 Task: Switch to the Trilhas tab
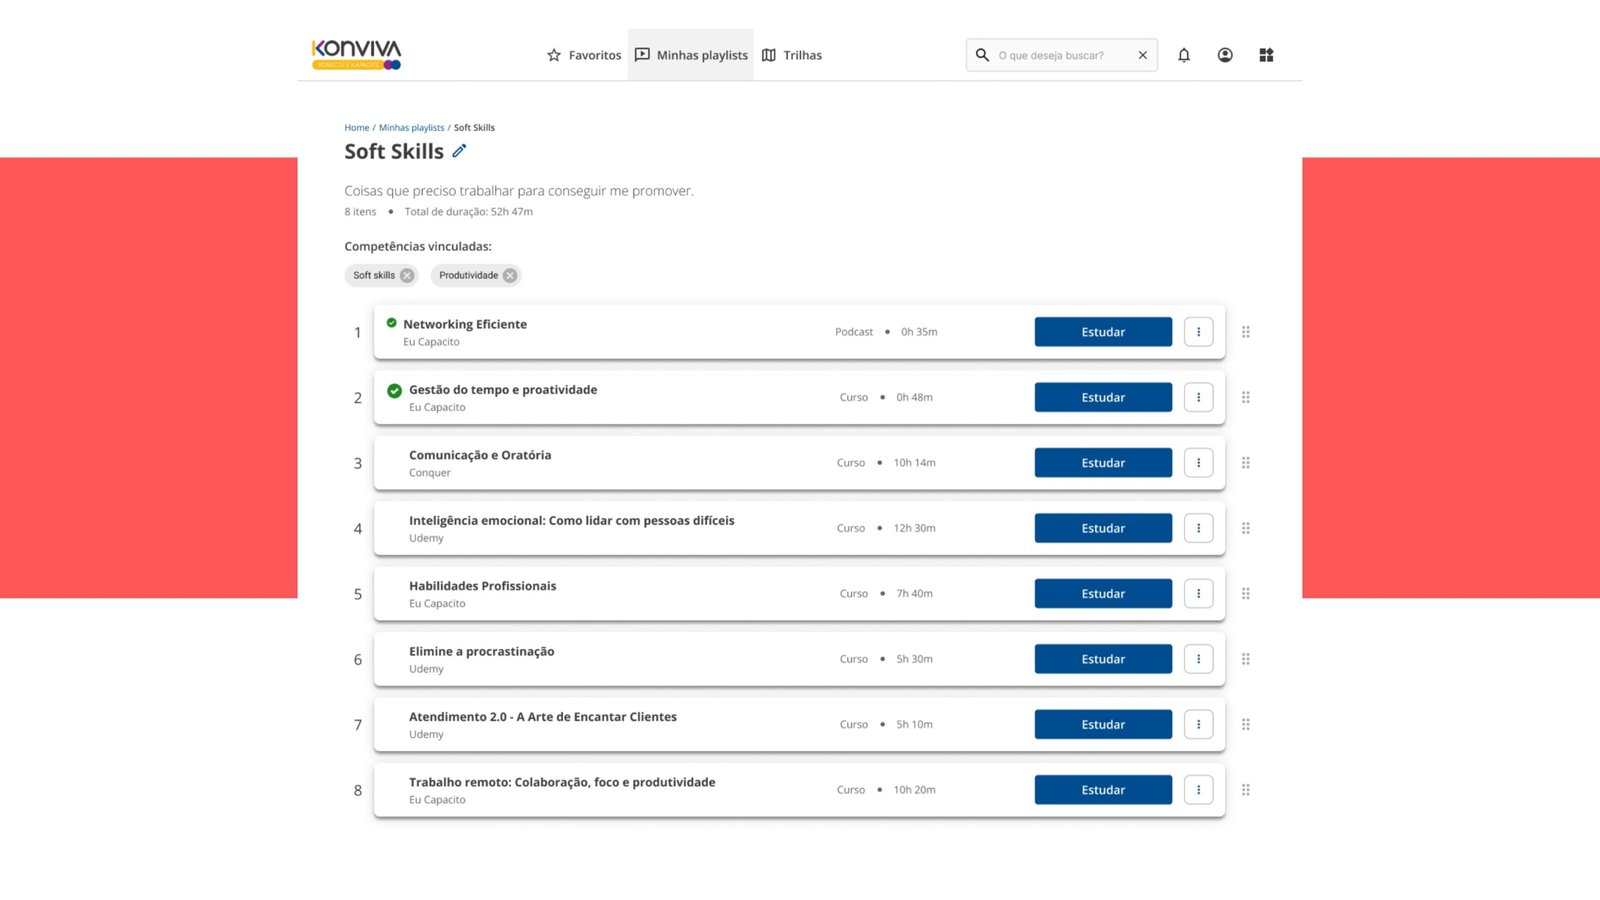pyautogui.click(x=792, y=55)
